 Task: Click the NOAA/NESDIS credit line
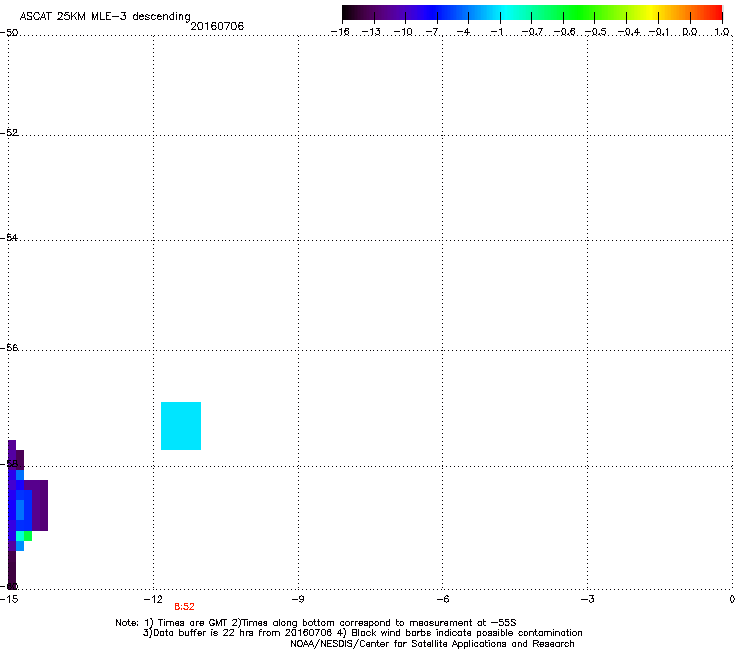click(432, 644)
